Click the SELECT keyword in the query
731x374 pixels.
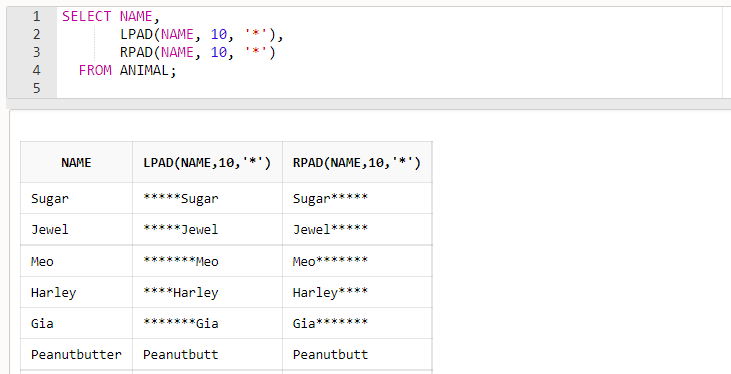point(87,16)
